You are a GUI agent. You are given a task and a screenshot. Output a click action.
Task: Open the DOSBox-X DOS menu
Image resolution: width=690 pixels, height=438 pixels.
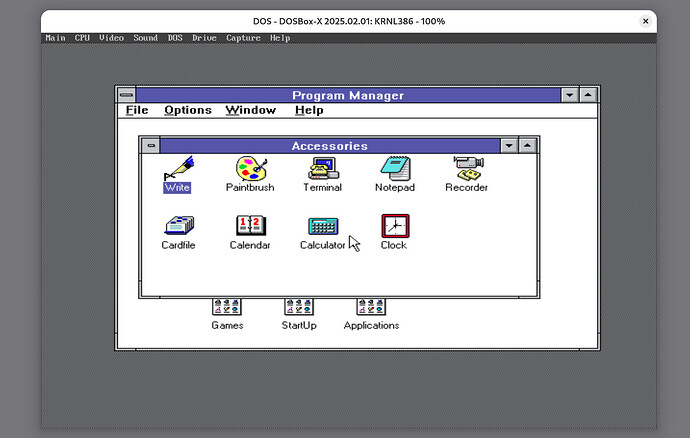tap(175, 38)
